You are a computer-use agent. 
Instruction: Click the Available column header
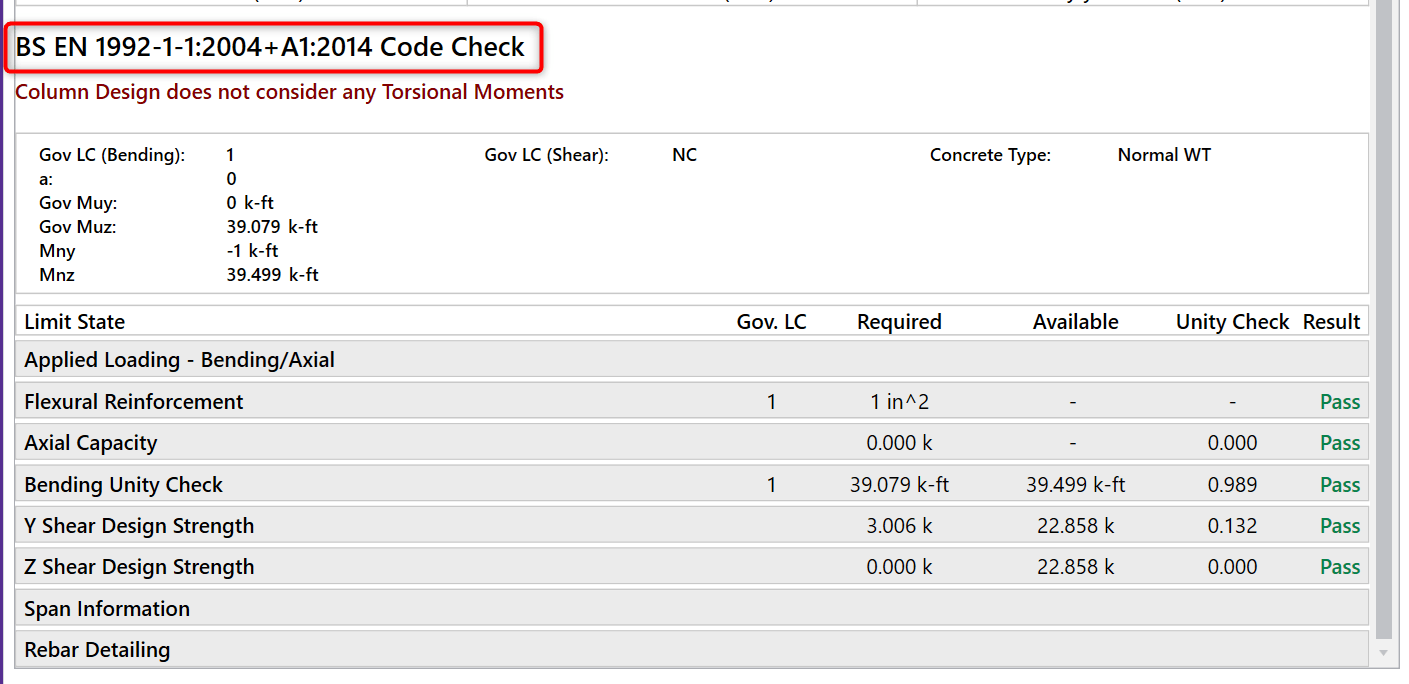pos(1075,322)
